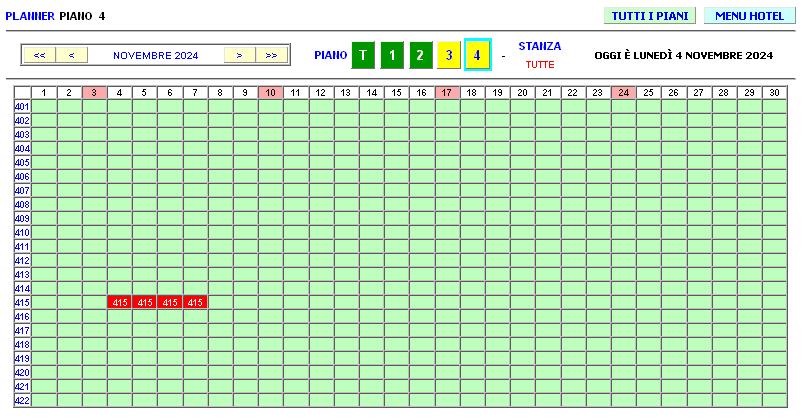Open room 407 row label
The width and height of the screenshot is (801, 419).
[22, 191]
